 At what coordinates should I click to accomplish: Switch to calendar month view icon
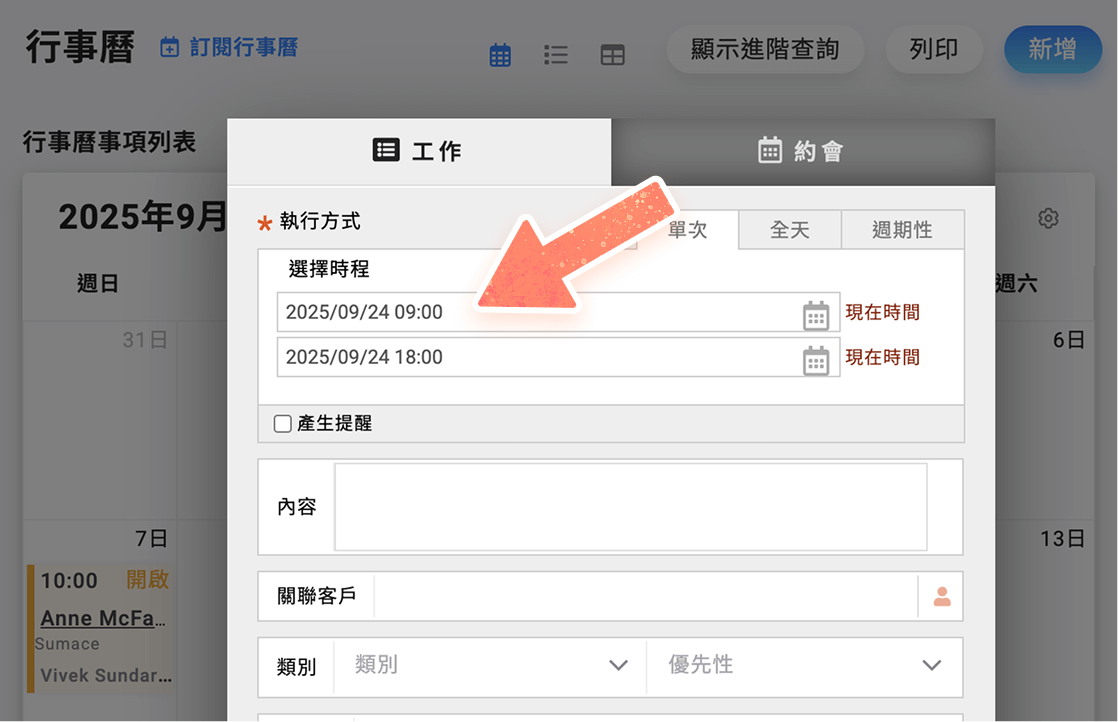pyautogui.click(x=500, y=55)
